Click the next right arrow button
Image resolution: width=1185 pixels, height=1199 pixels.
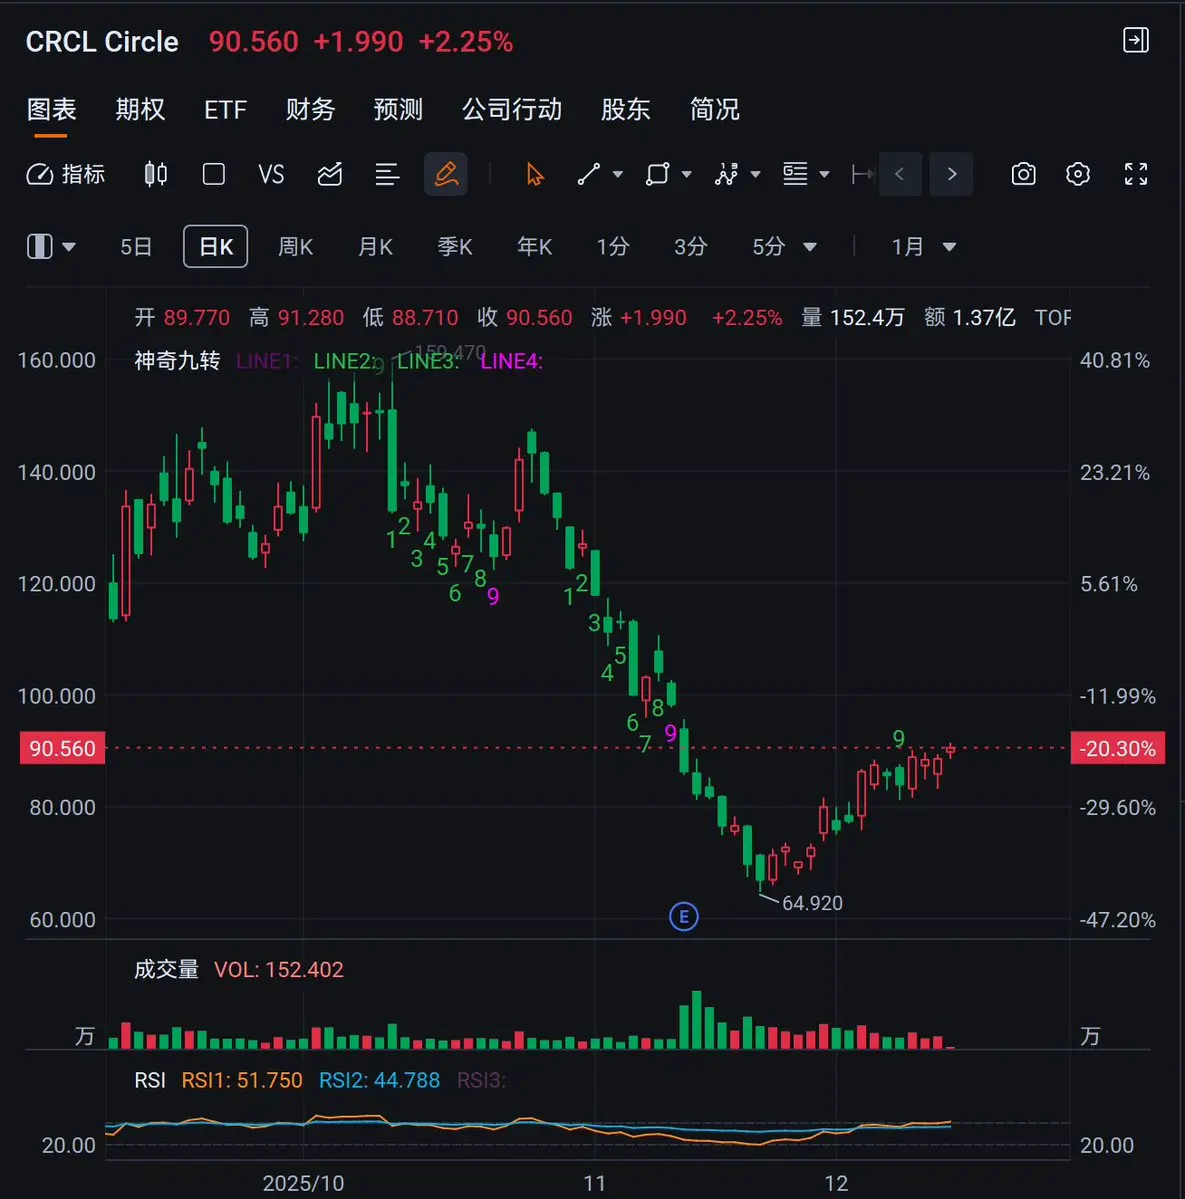pos(951,174)
